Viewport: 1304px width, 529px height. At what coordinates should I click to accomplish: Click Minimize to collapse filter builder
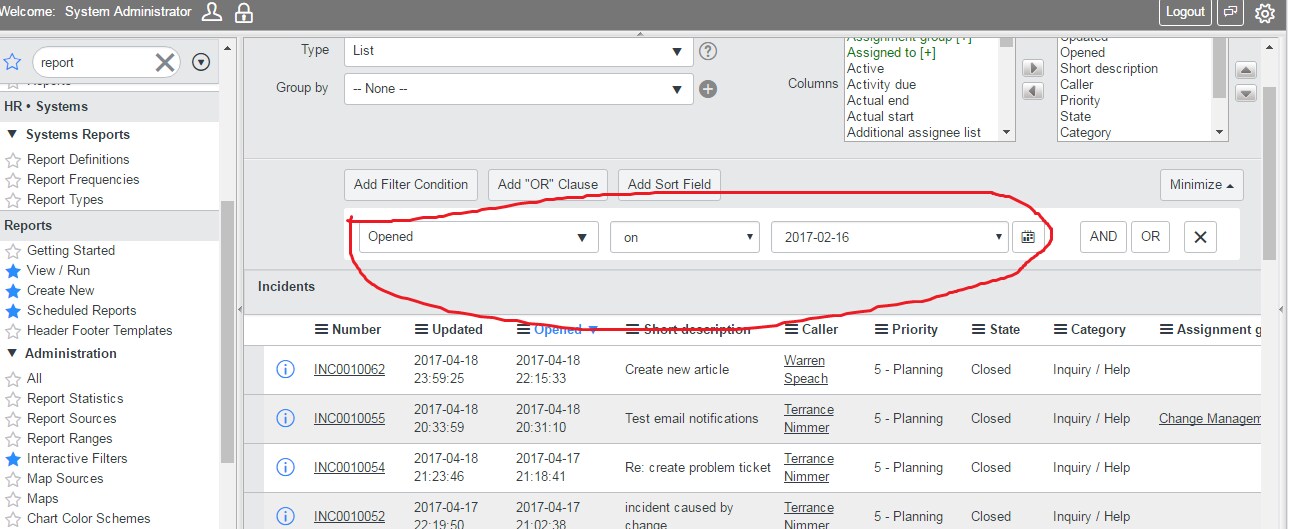[x=1202, y=185]
